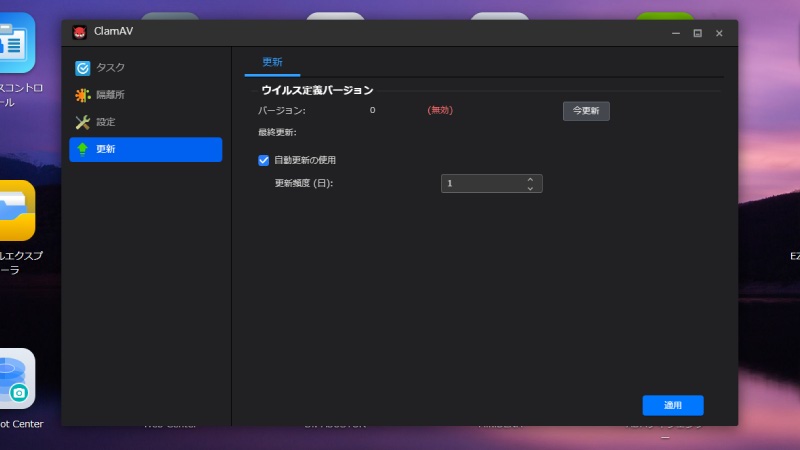Open the 隔離所 quarantine section

click(145, 95)
